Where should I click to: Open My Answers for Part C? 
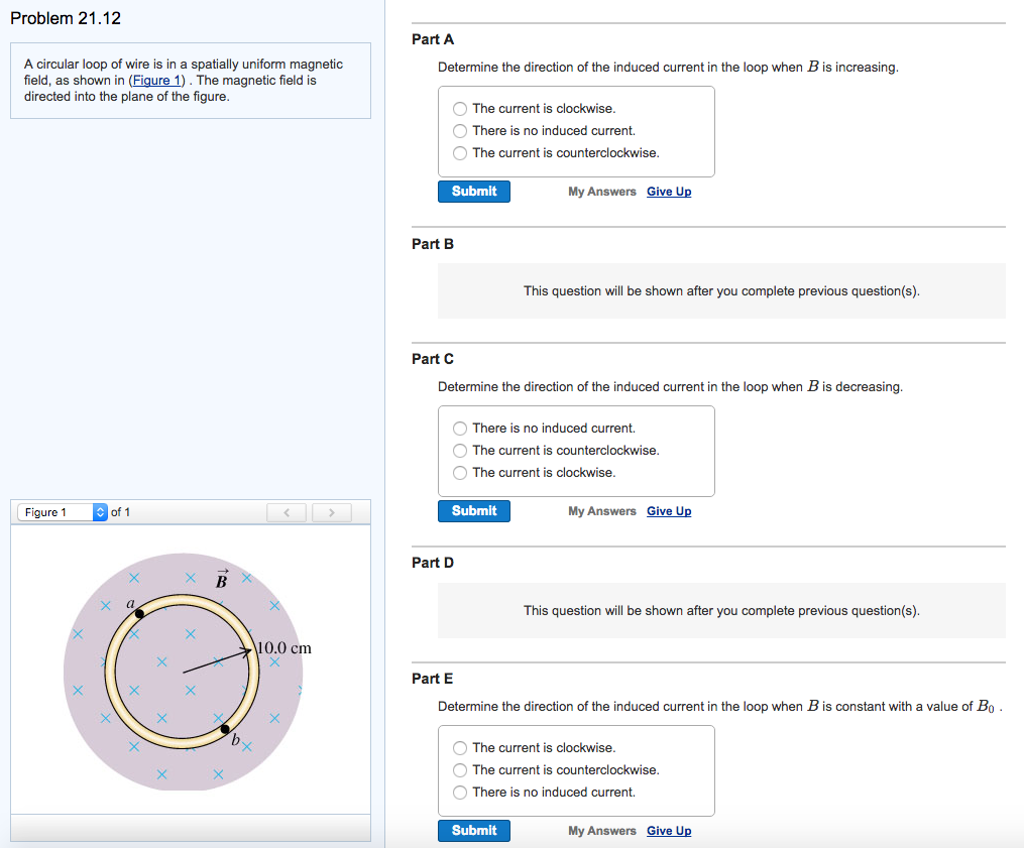click(601, 511)
